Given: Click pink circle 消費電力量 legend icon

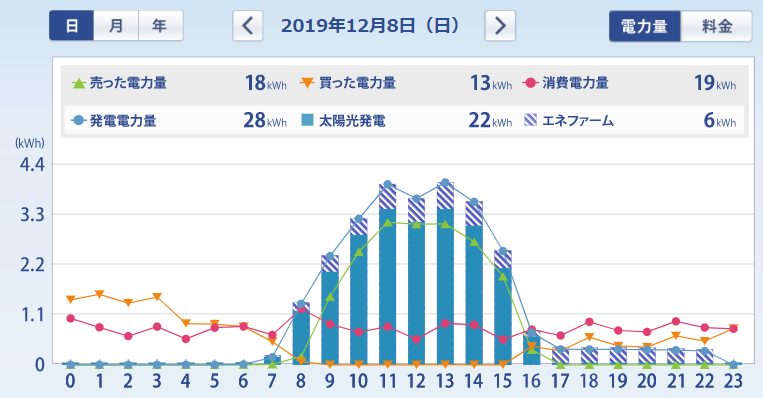Looking at the screenshot, I should (530, 83).
